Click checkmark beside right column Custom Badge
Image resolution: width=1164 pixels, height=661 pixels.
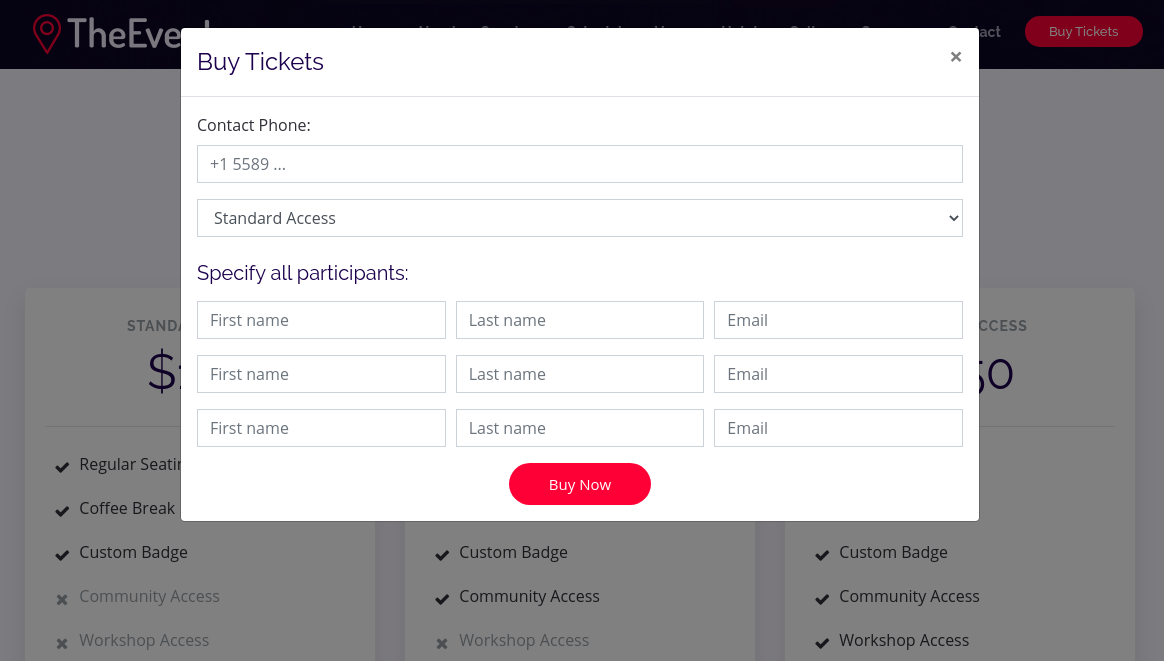822,554
